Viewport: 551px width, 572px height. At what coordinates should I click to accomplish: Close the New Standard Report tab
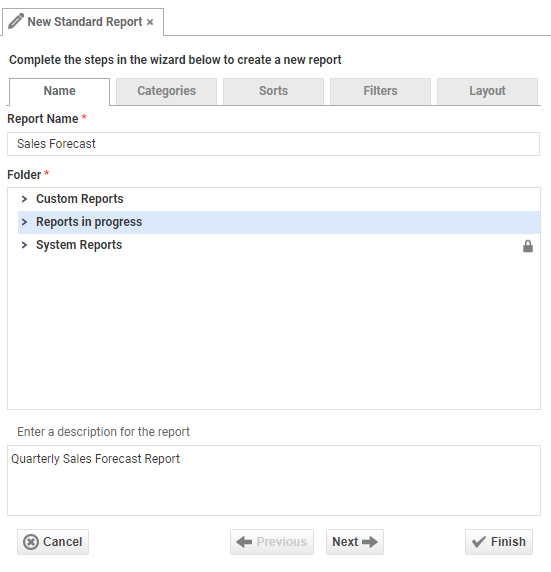click(150, 22)
